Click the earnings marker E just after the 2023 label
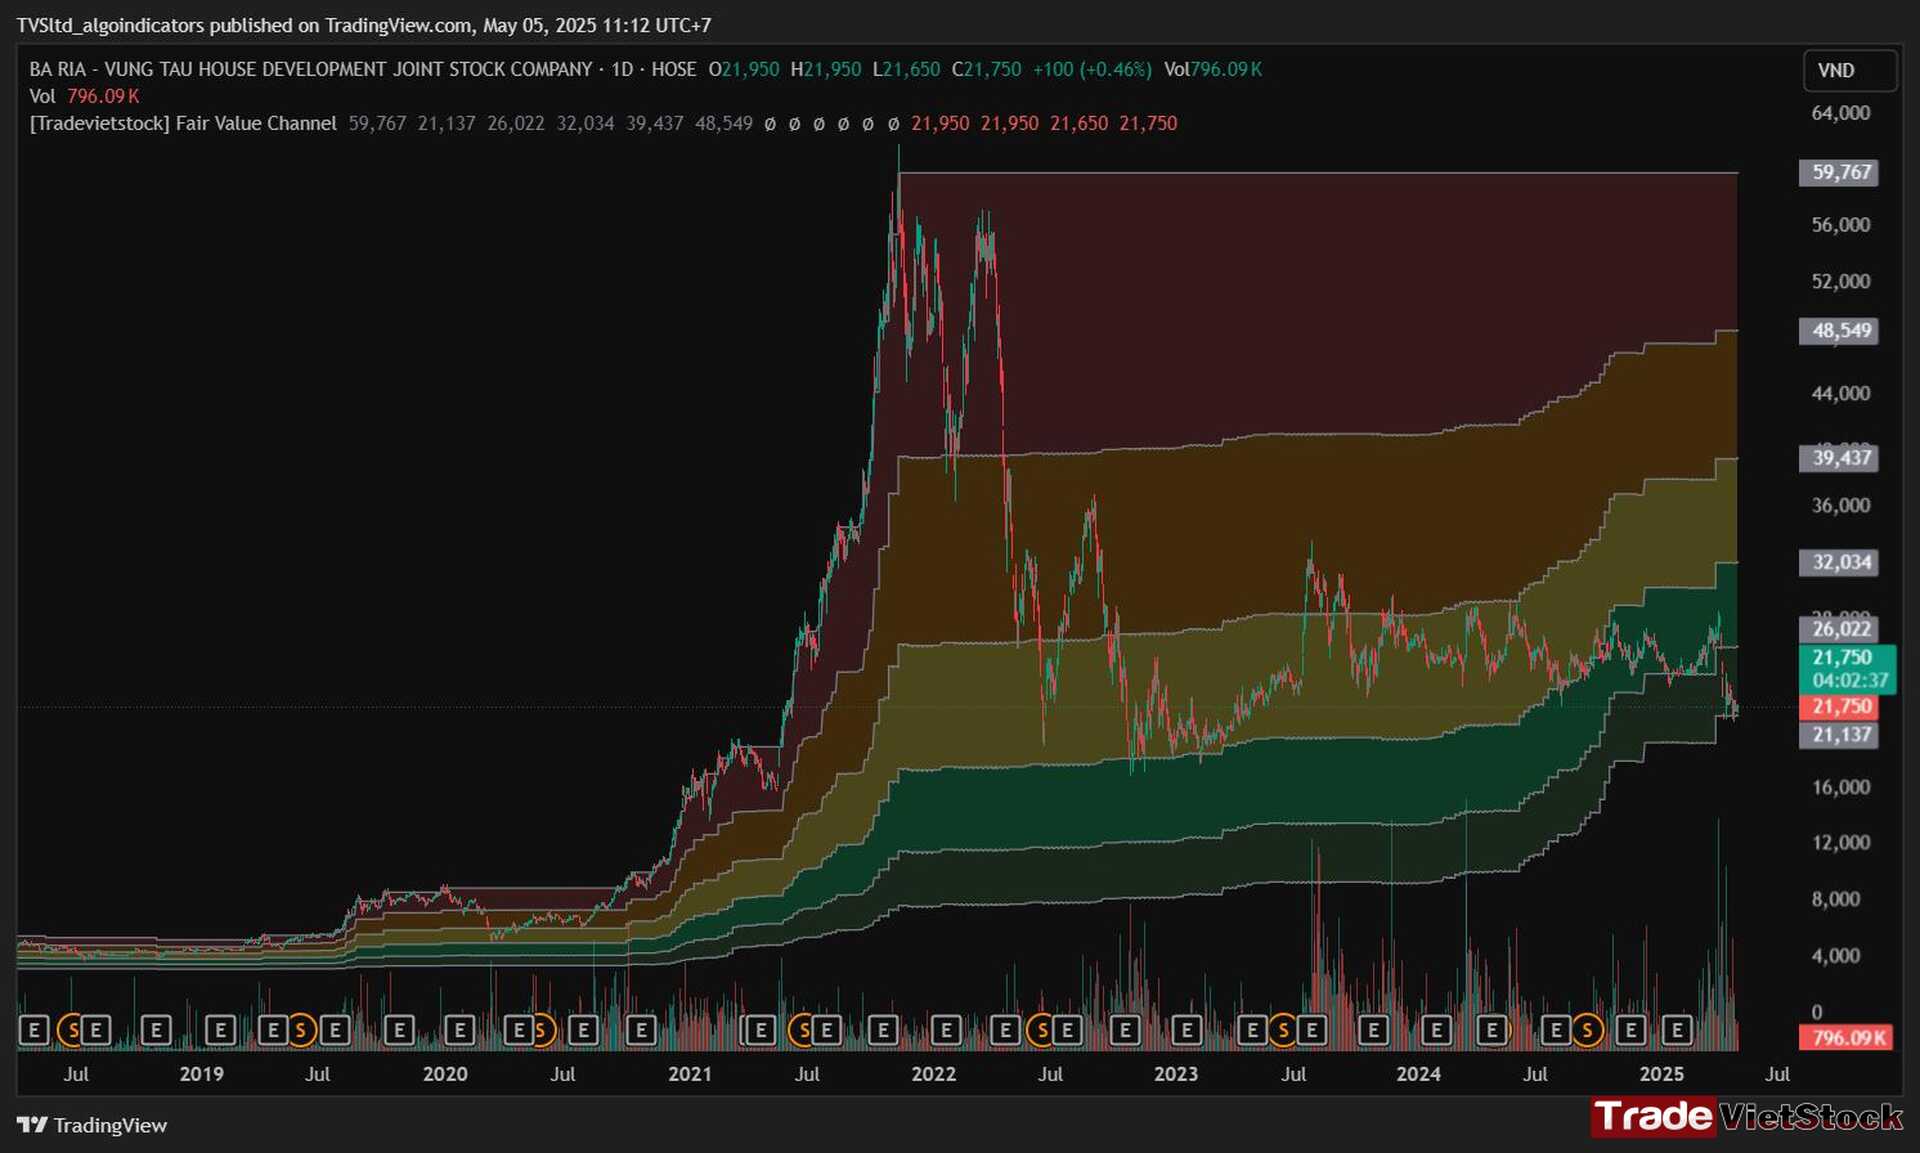 [1187, 1029]
